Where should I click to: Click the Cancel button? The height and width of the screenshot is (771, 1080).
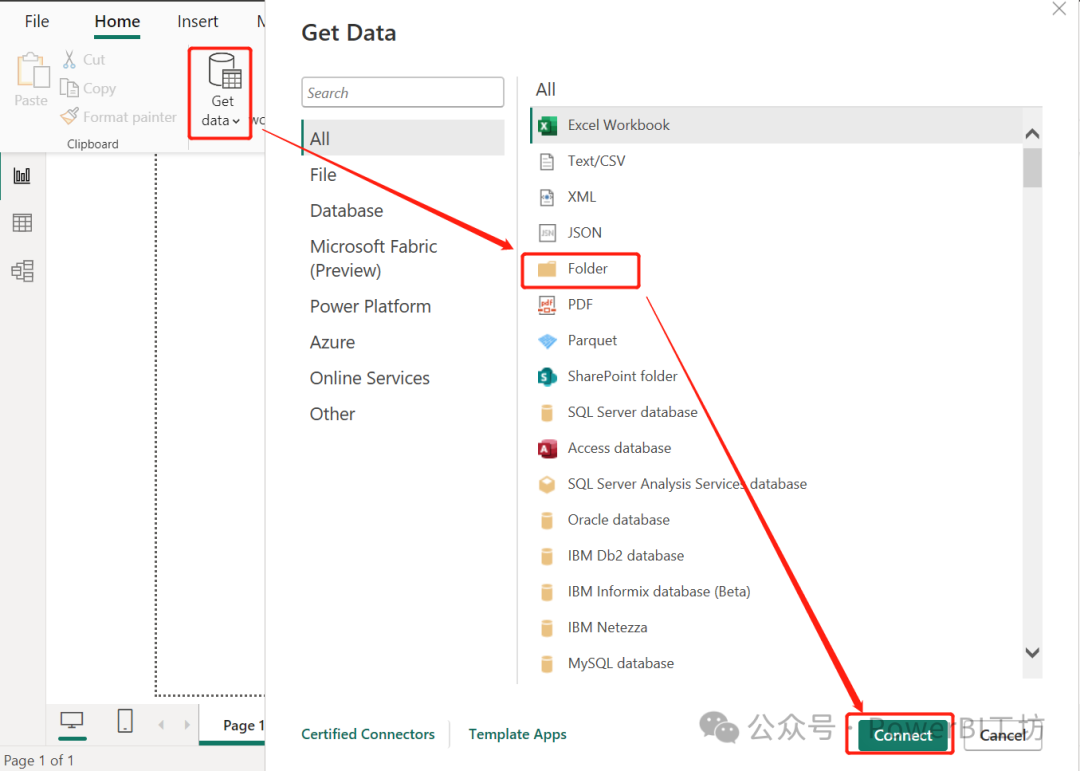[1003, 735]
